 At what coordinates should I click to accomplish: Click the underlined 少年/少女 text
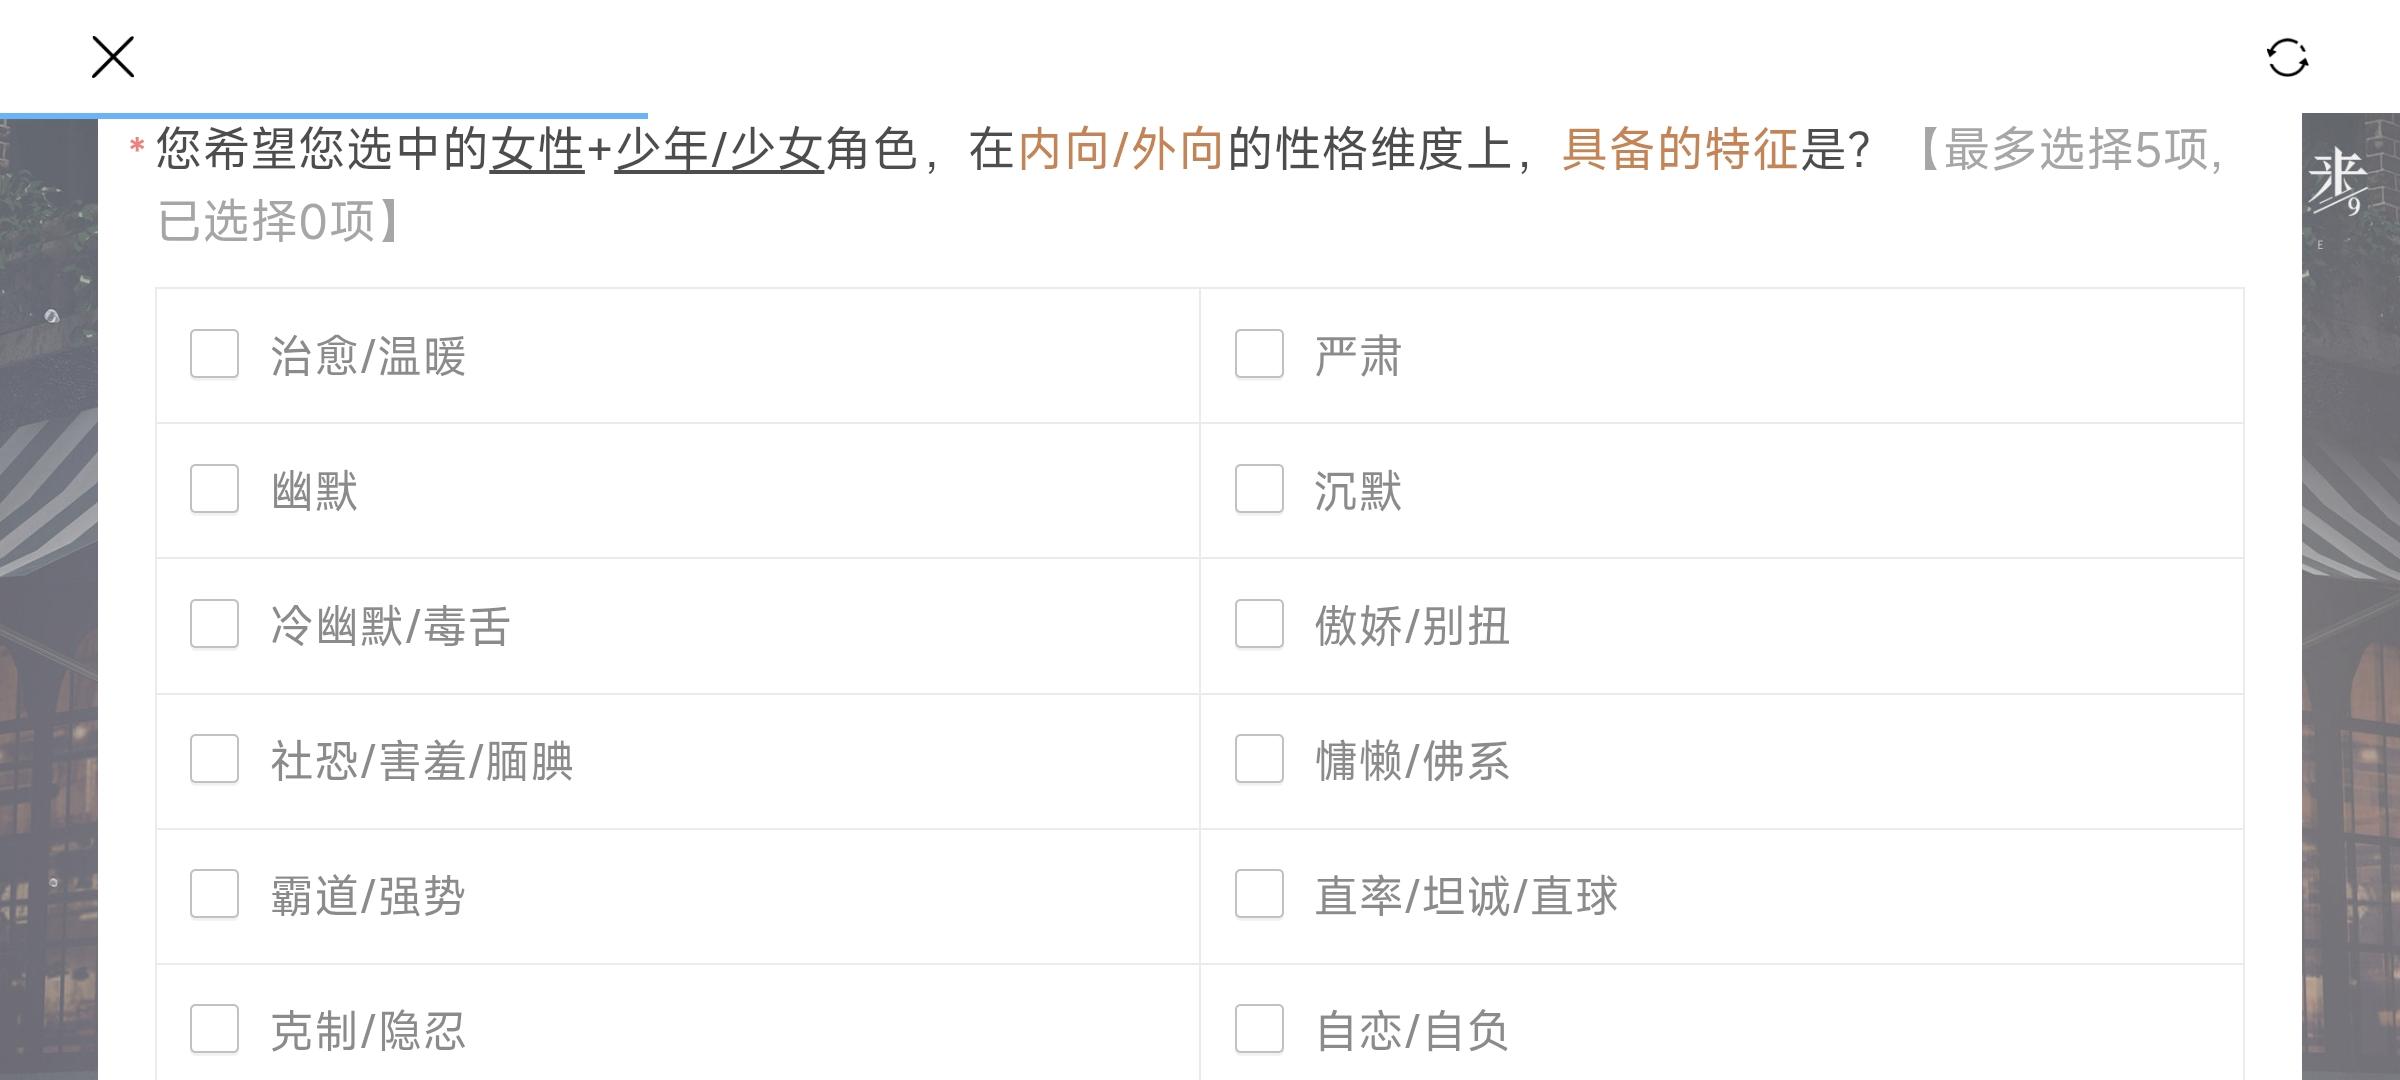point(718,150)
